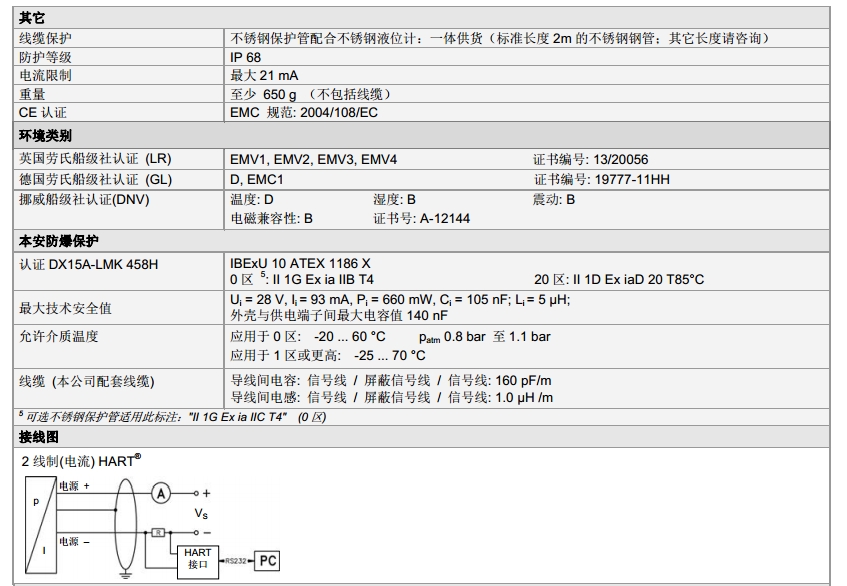Click 2 线制(电流) HART heading
847x586 pixels.
tap(81, 461)
